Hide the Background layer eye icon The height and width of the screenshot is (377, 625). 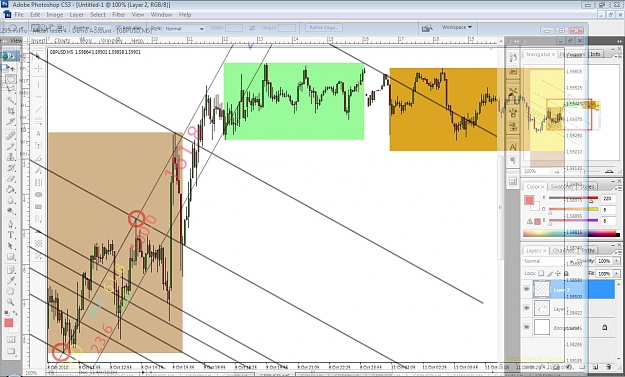tap(527, 327)
